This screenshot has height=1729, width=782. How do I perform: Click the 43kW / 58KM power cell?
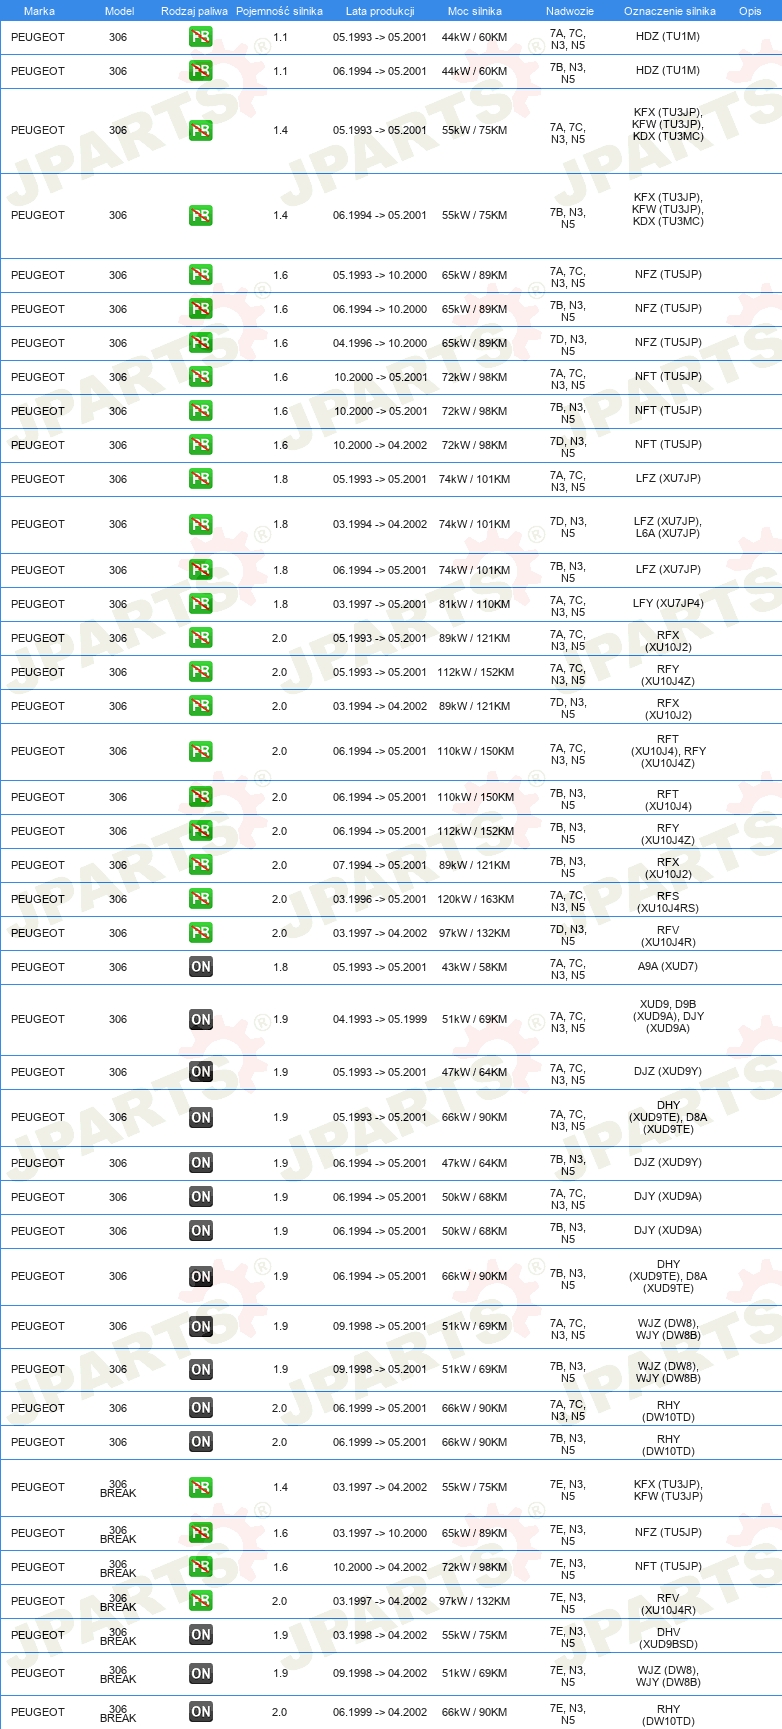pos(475,967)
